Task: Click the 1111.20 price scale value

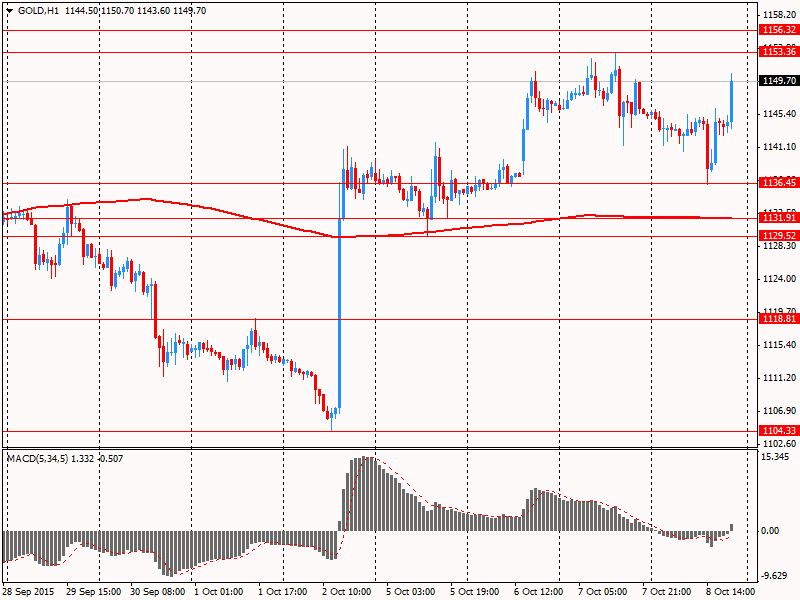Action: (x=780, y=378)
